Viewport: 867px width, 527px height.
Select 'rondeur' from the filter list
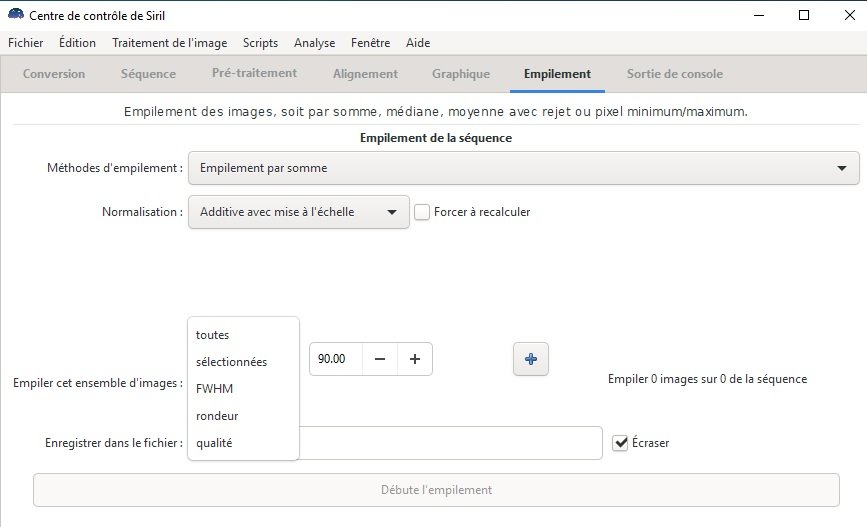tap(217, 415)
